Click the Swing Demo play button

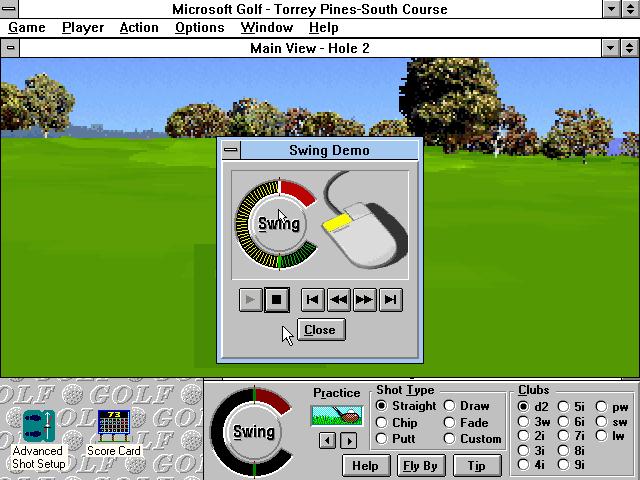(x=251, y=300)
